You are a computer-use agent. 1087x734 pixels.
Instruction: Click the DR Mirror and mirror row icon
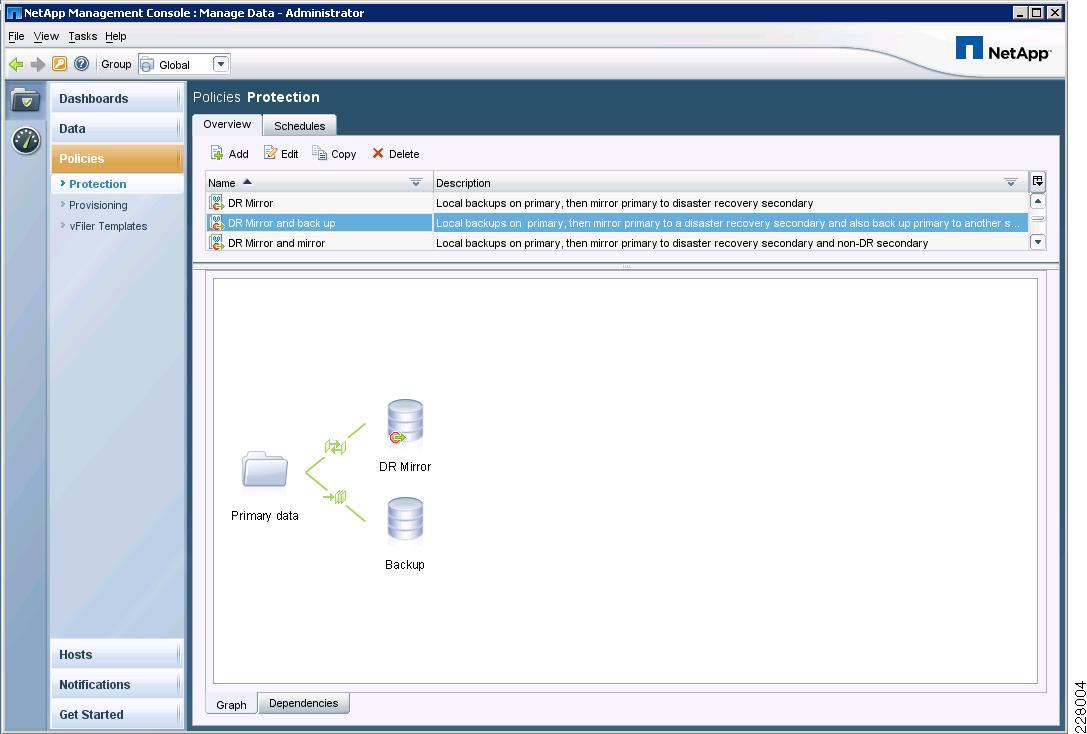(216, 243)
